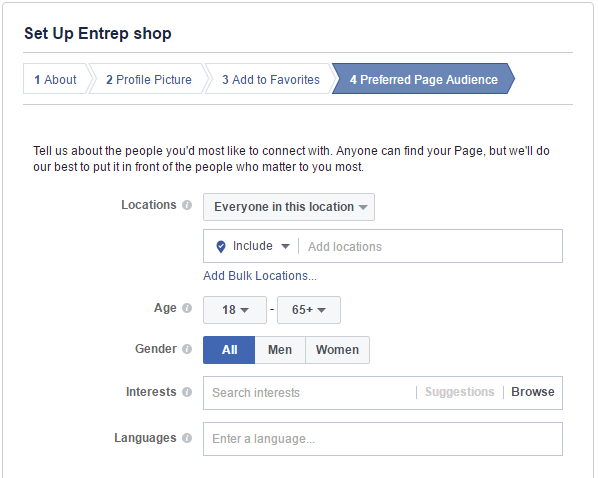Select All gender option
This screenshot has height=478, width=598.
click(229, 350)
